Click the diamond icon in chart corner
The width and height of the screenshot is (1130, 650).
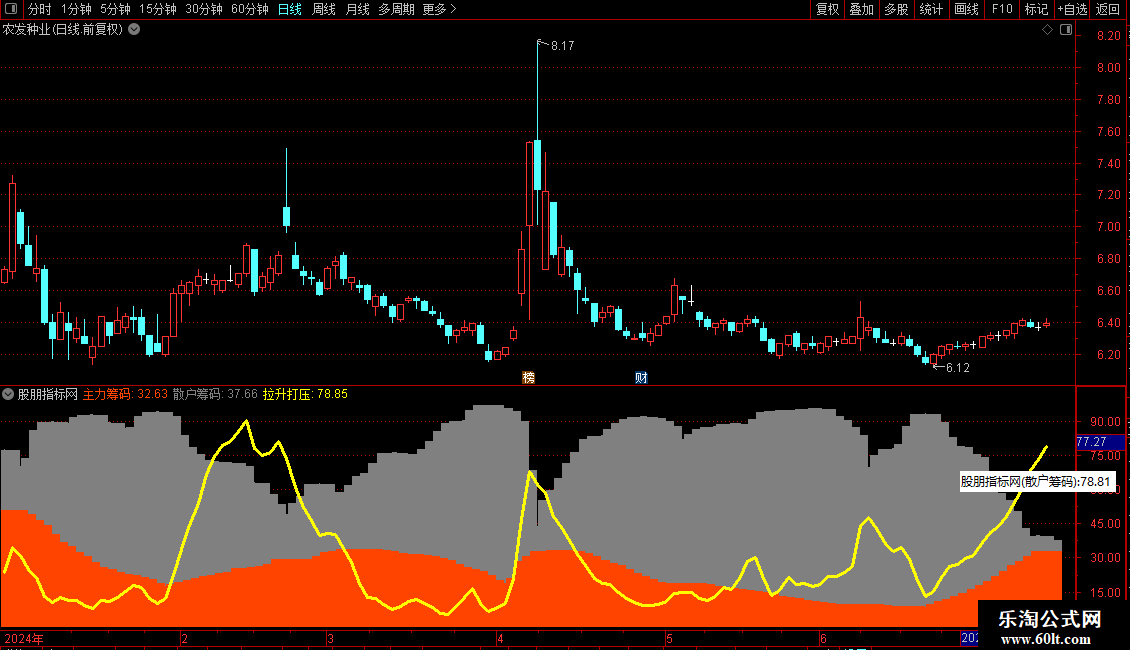point(1047,30)
